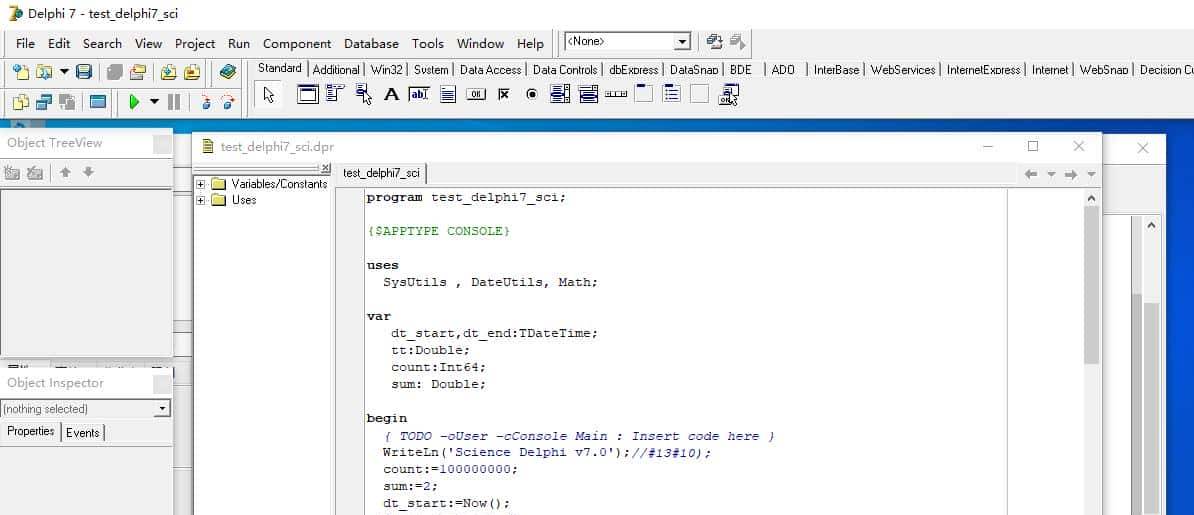Select the PopupMenu component icon

(364, 94)
